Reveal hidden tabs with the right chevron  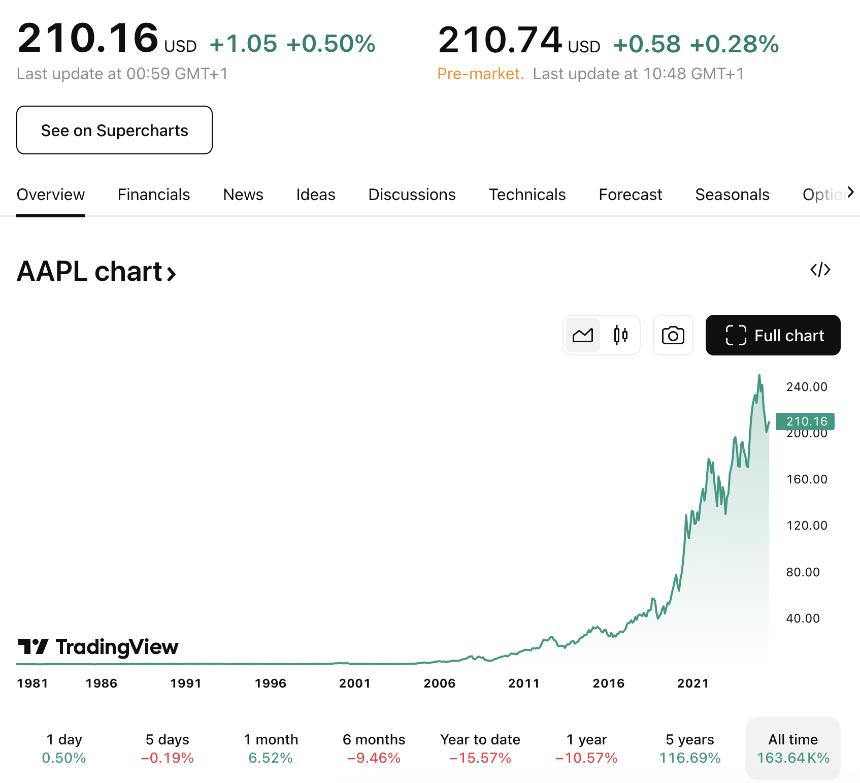click(x=853, y=194)
